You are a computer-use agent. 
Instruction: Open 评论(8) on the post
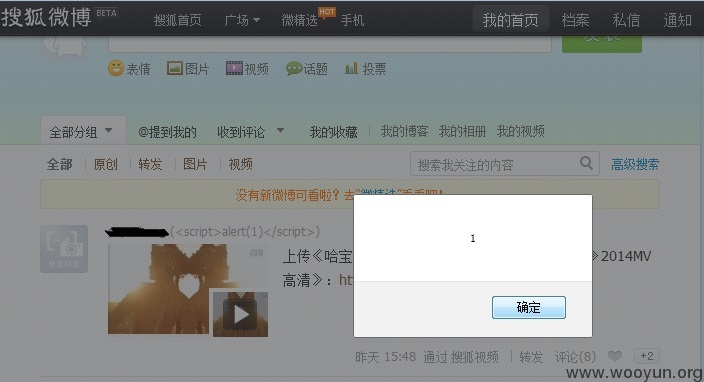click(575, 357)
